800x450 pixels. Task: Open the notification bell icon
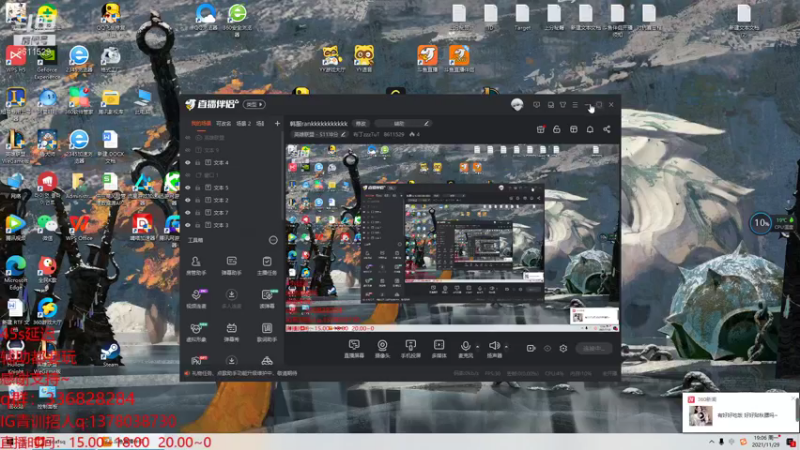pyautogui.click(x=590, y=130)
